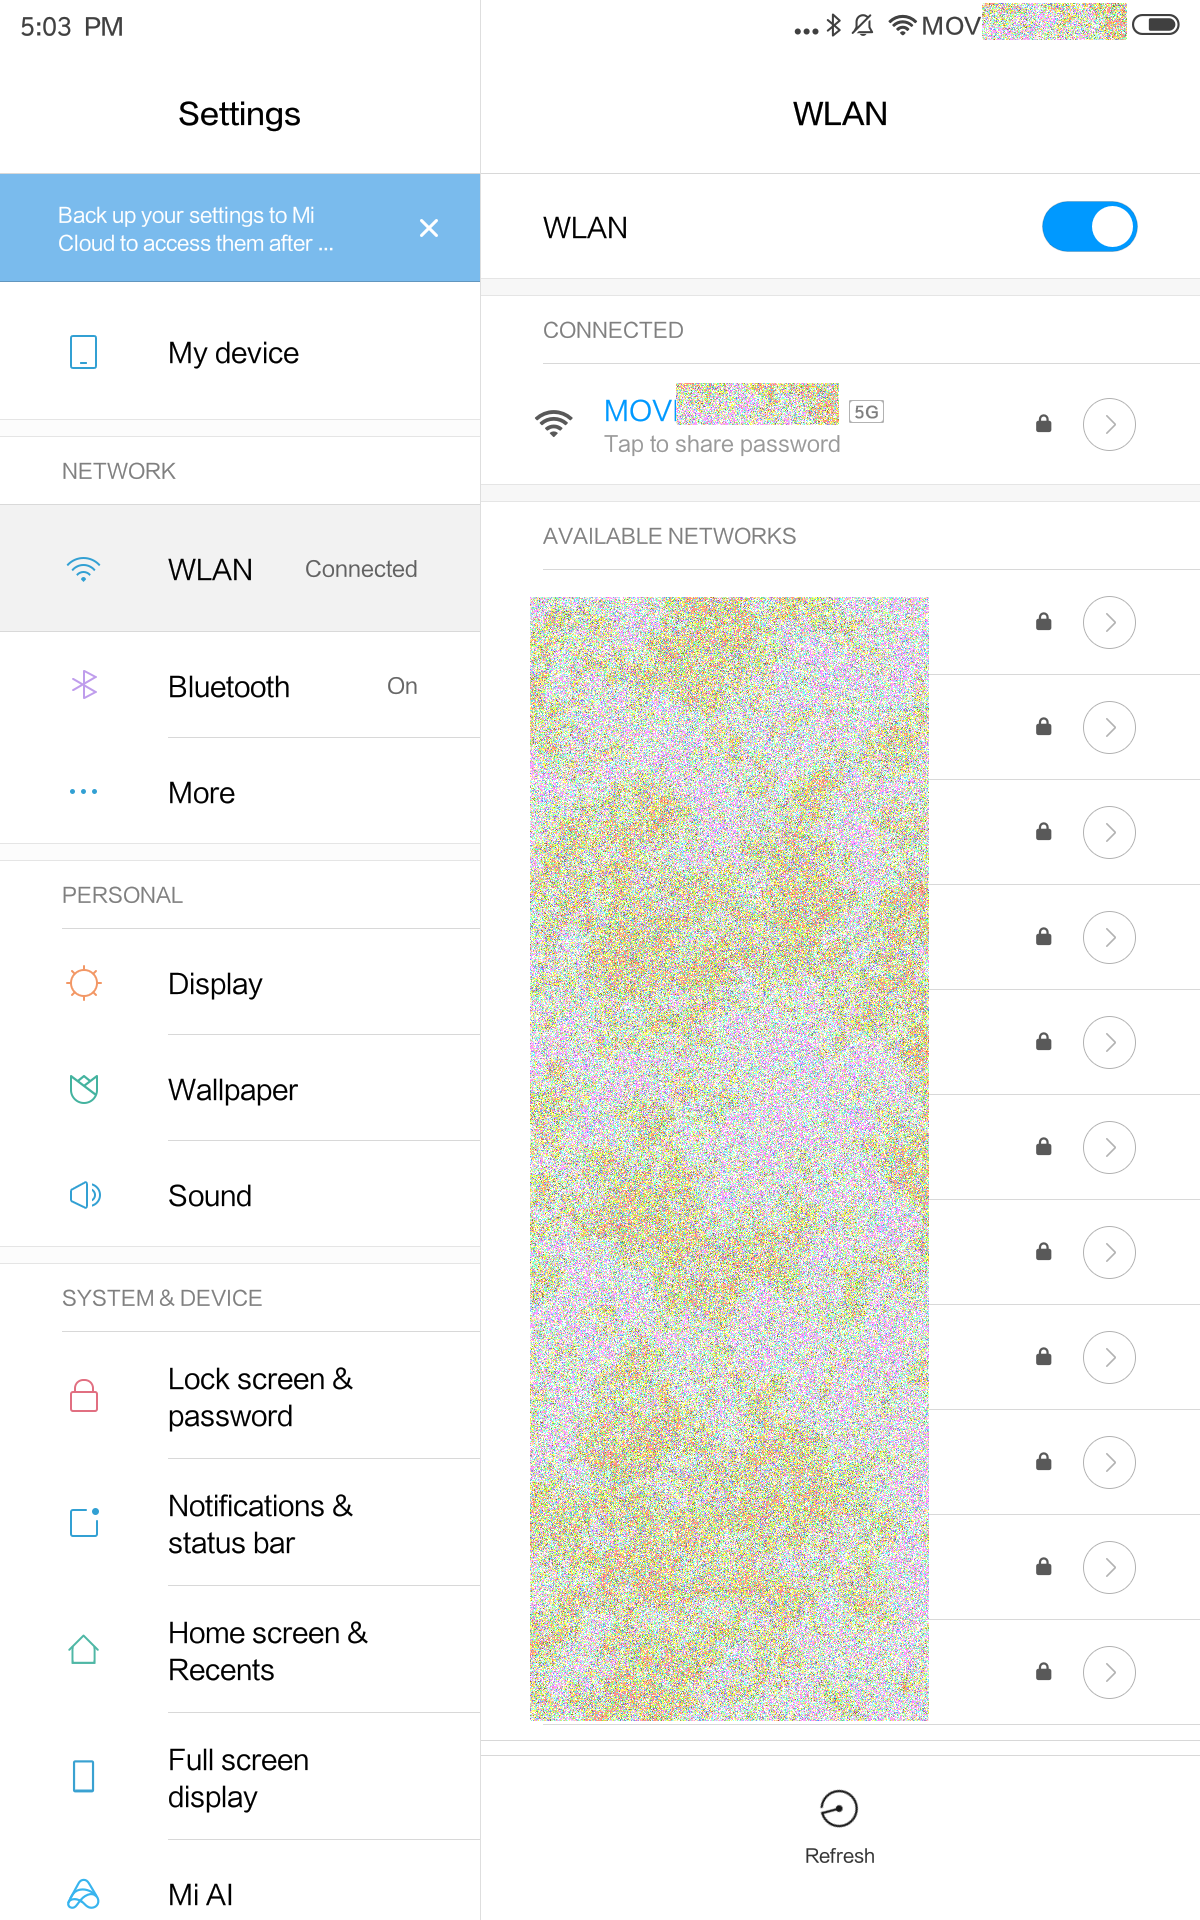This screenshot has width=1200, height=1920.
Task: Open details arrow of last available network
Action: click(x=1109, y=1672)
